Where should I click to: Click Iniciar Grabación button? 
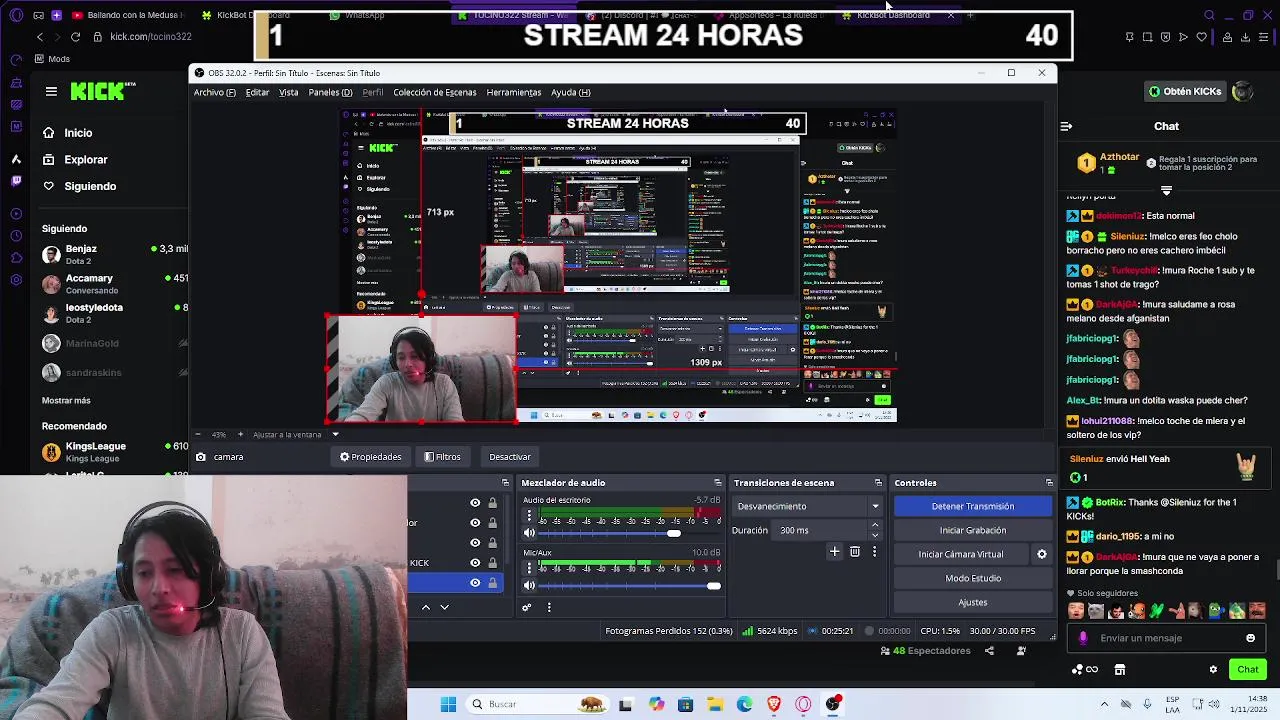(973, 530)
